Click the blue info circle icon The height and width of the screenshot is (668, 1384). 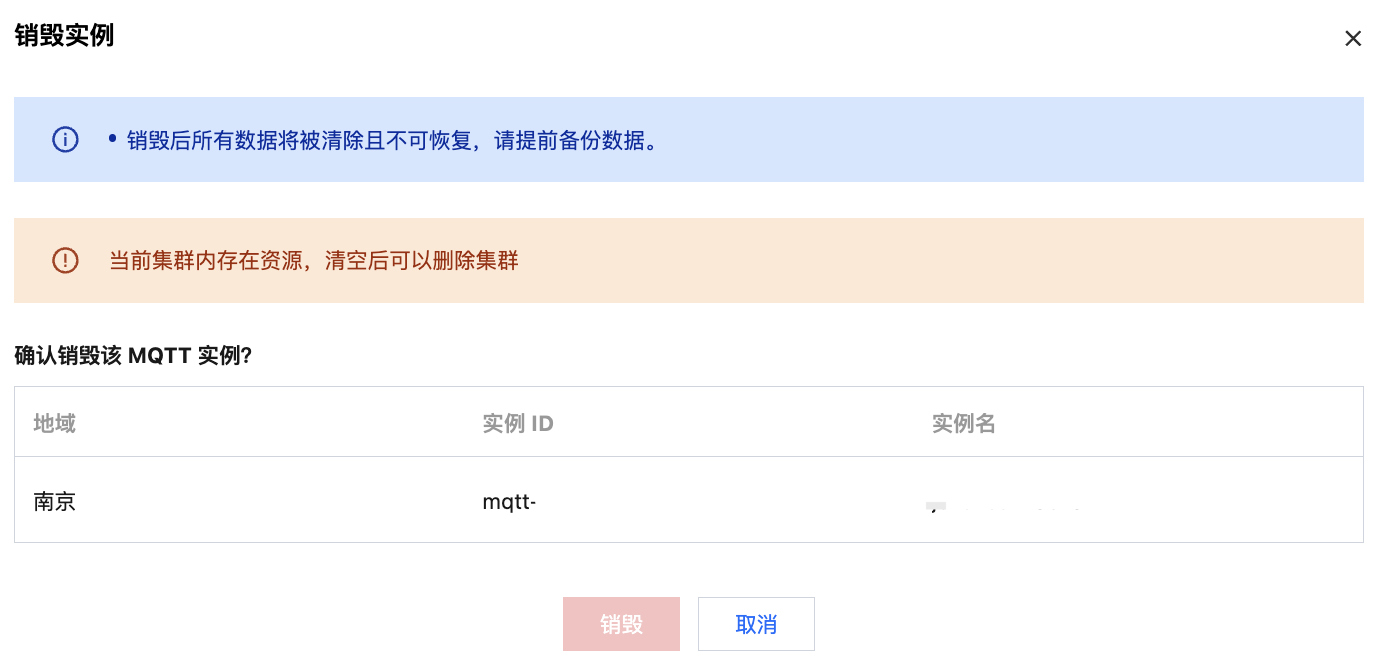pos(65,140)
